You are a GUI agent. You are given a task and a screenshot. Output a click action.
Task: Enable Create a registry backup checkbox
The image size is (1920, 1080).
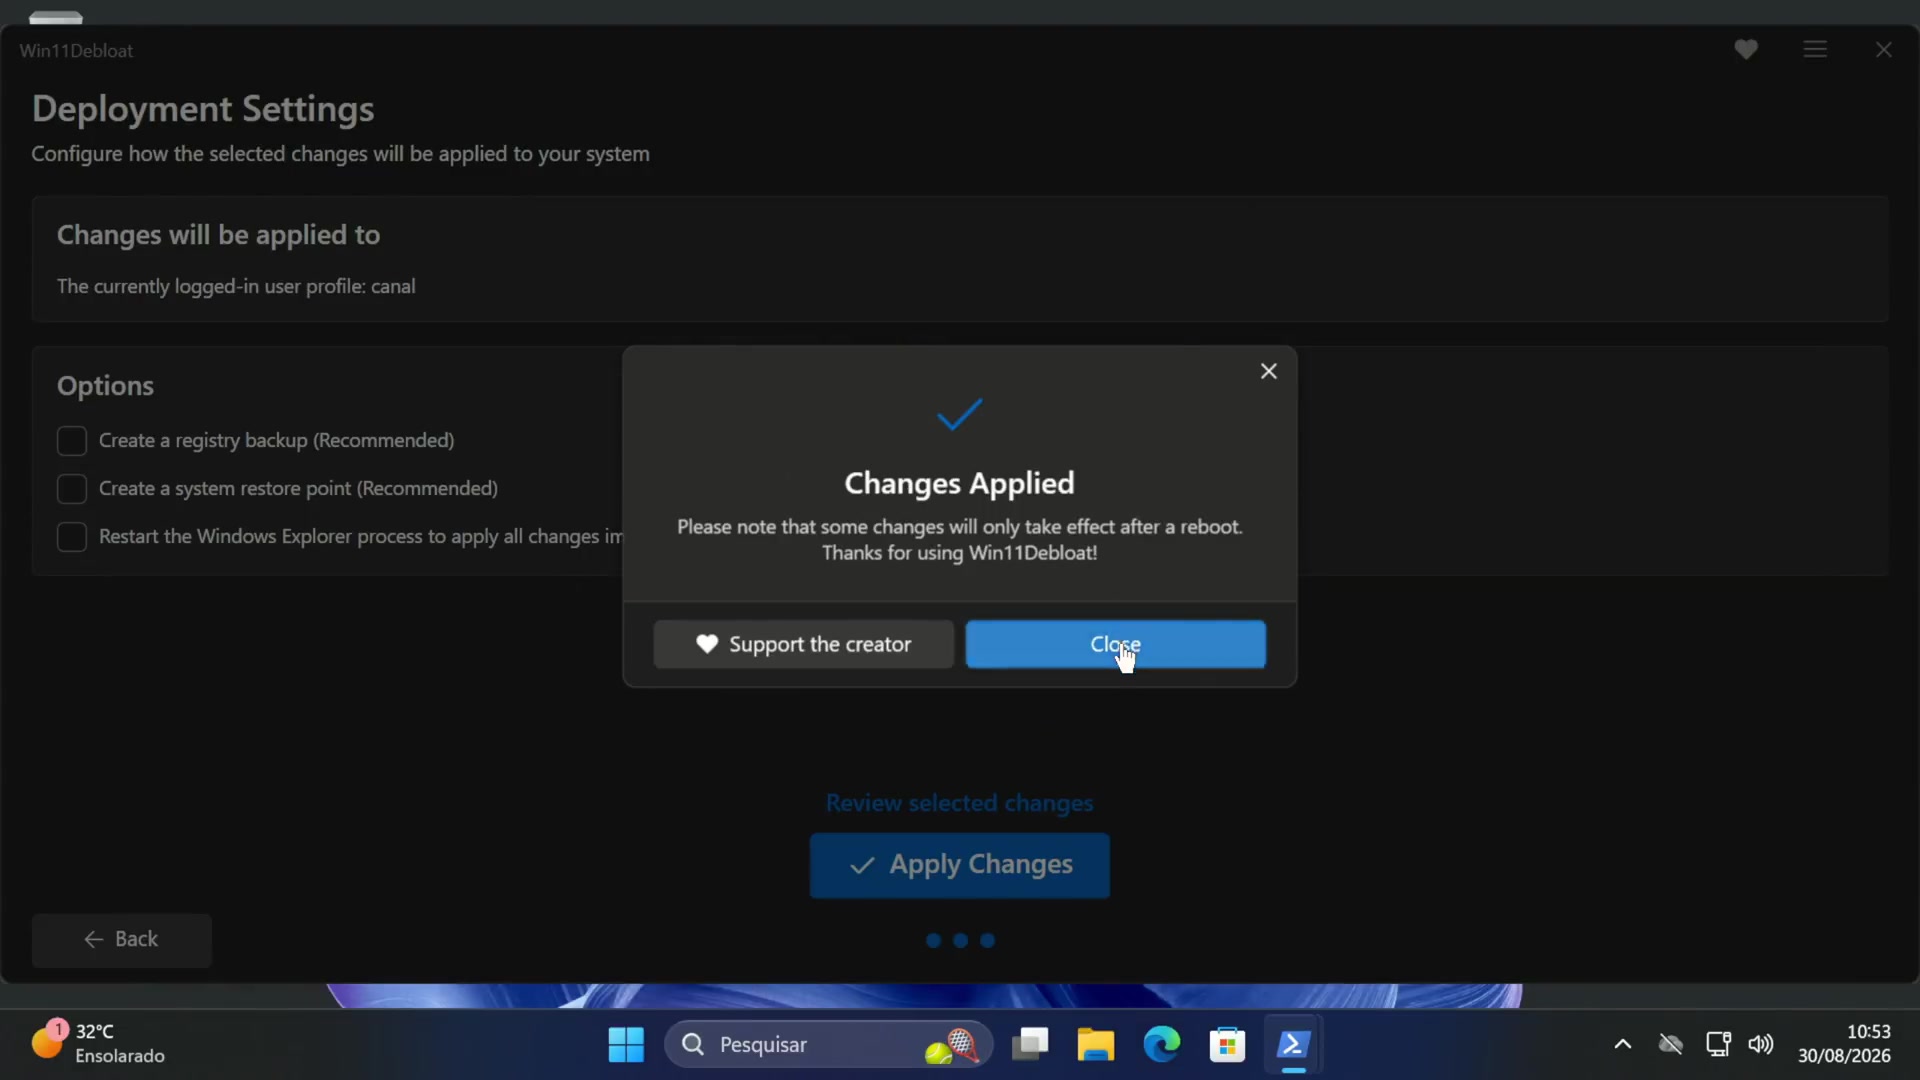coord(72,441)
